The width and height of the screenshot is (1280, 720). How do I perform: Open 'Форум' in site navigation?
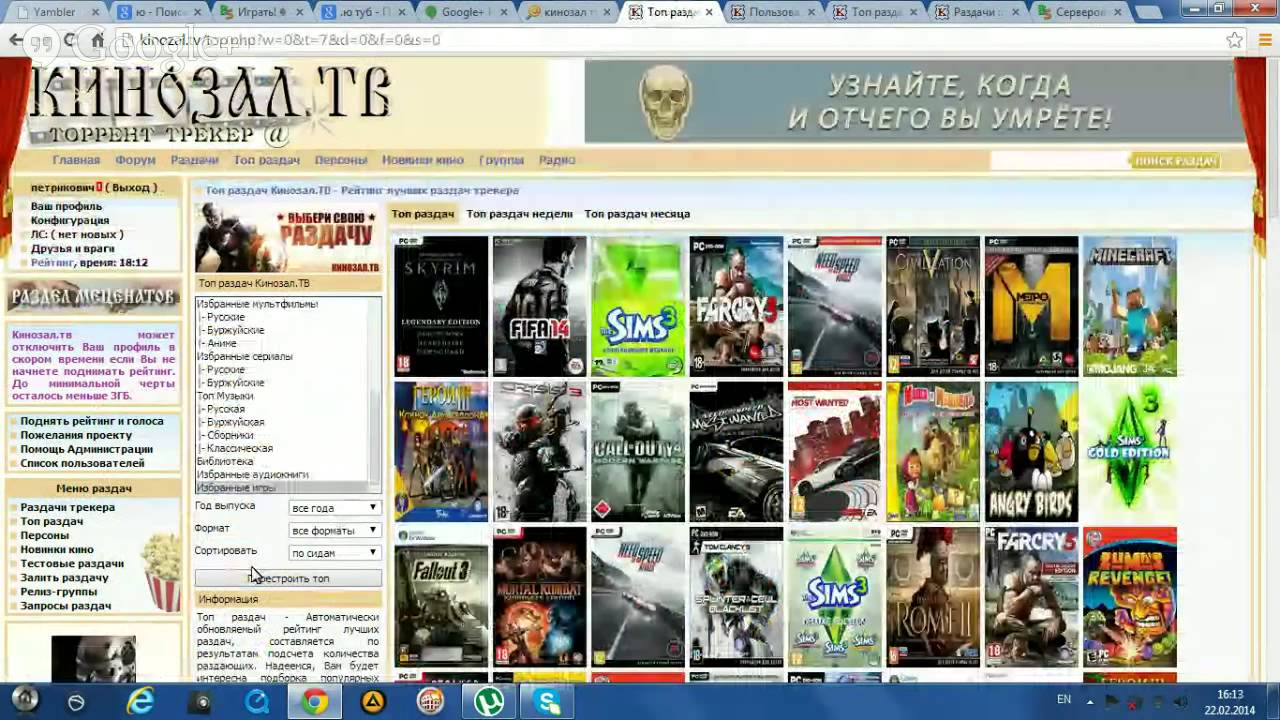pos(135,160)
